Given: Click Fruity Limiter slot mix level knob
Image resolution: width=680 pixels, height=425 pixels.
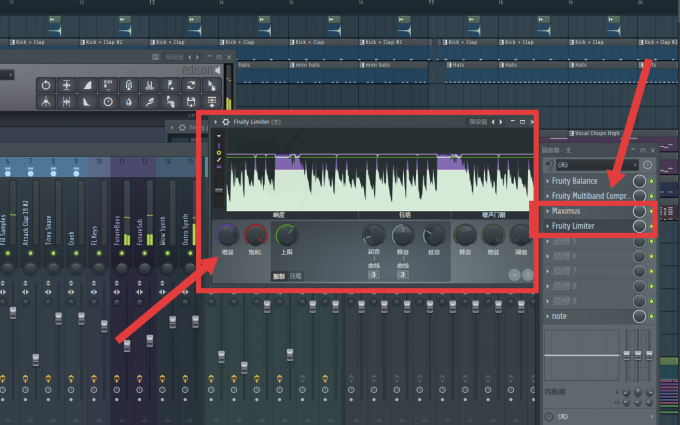Looking at the screenshot, I should (x=639, y=226).
